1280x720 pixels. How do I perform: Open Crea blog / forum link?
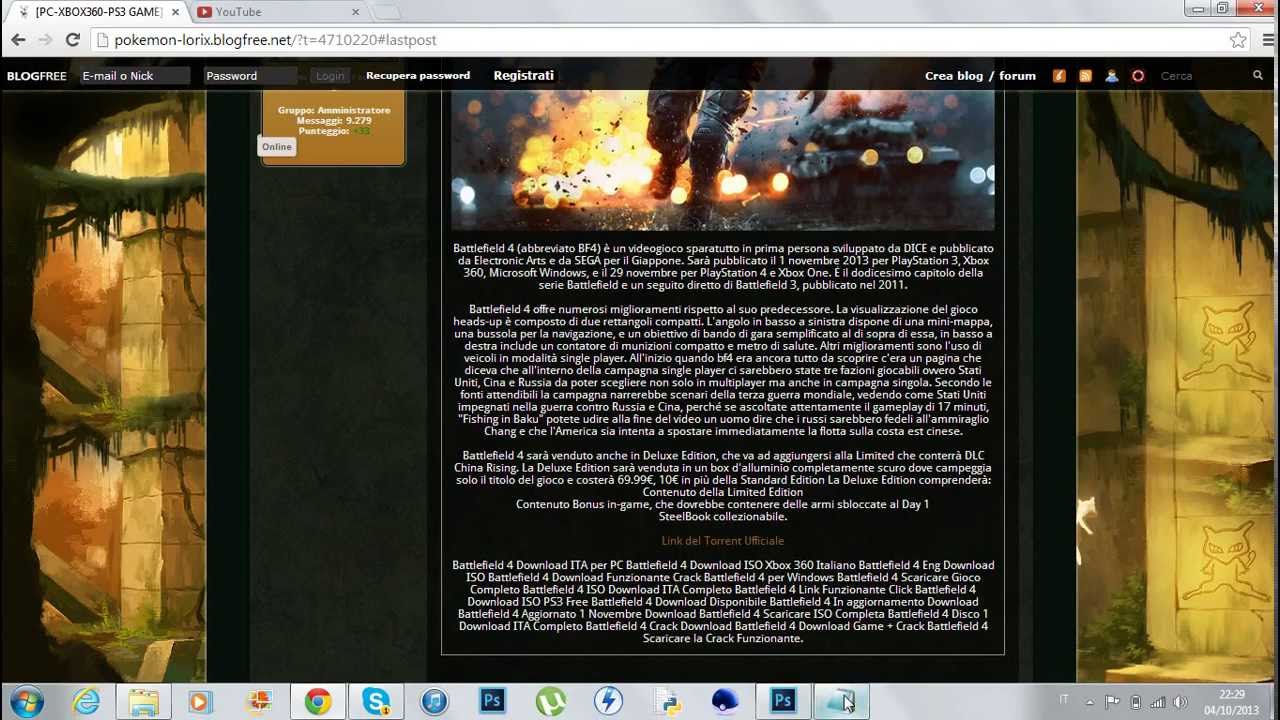pyautogui.click(x=980, y=76)
